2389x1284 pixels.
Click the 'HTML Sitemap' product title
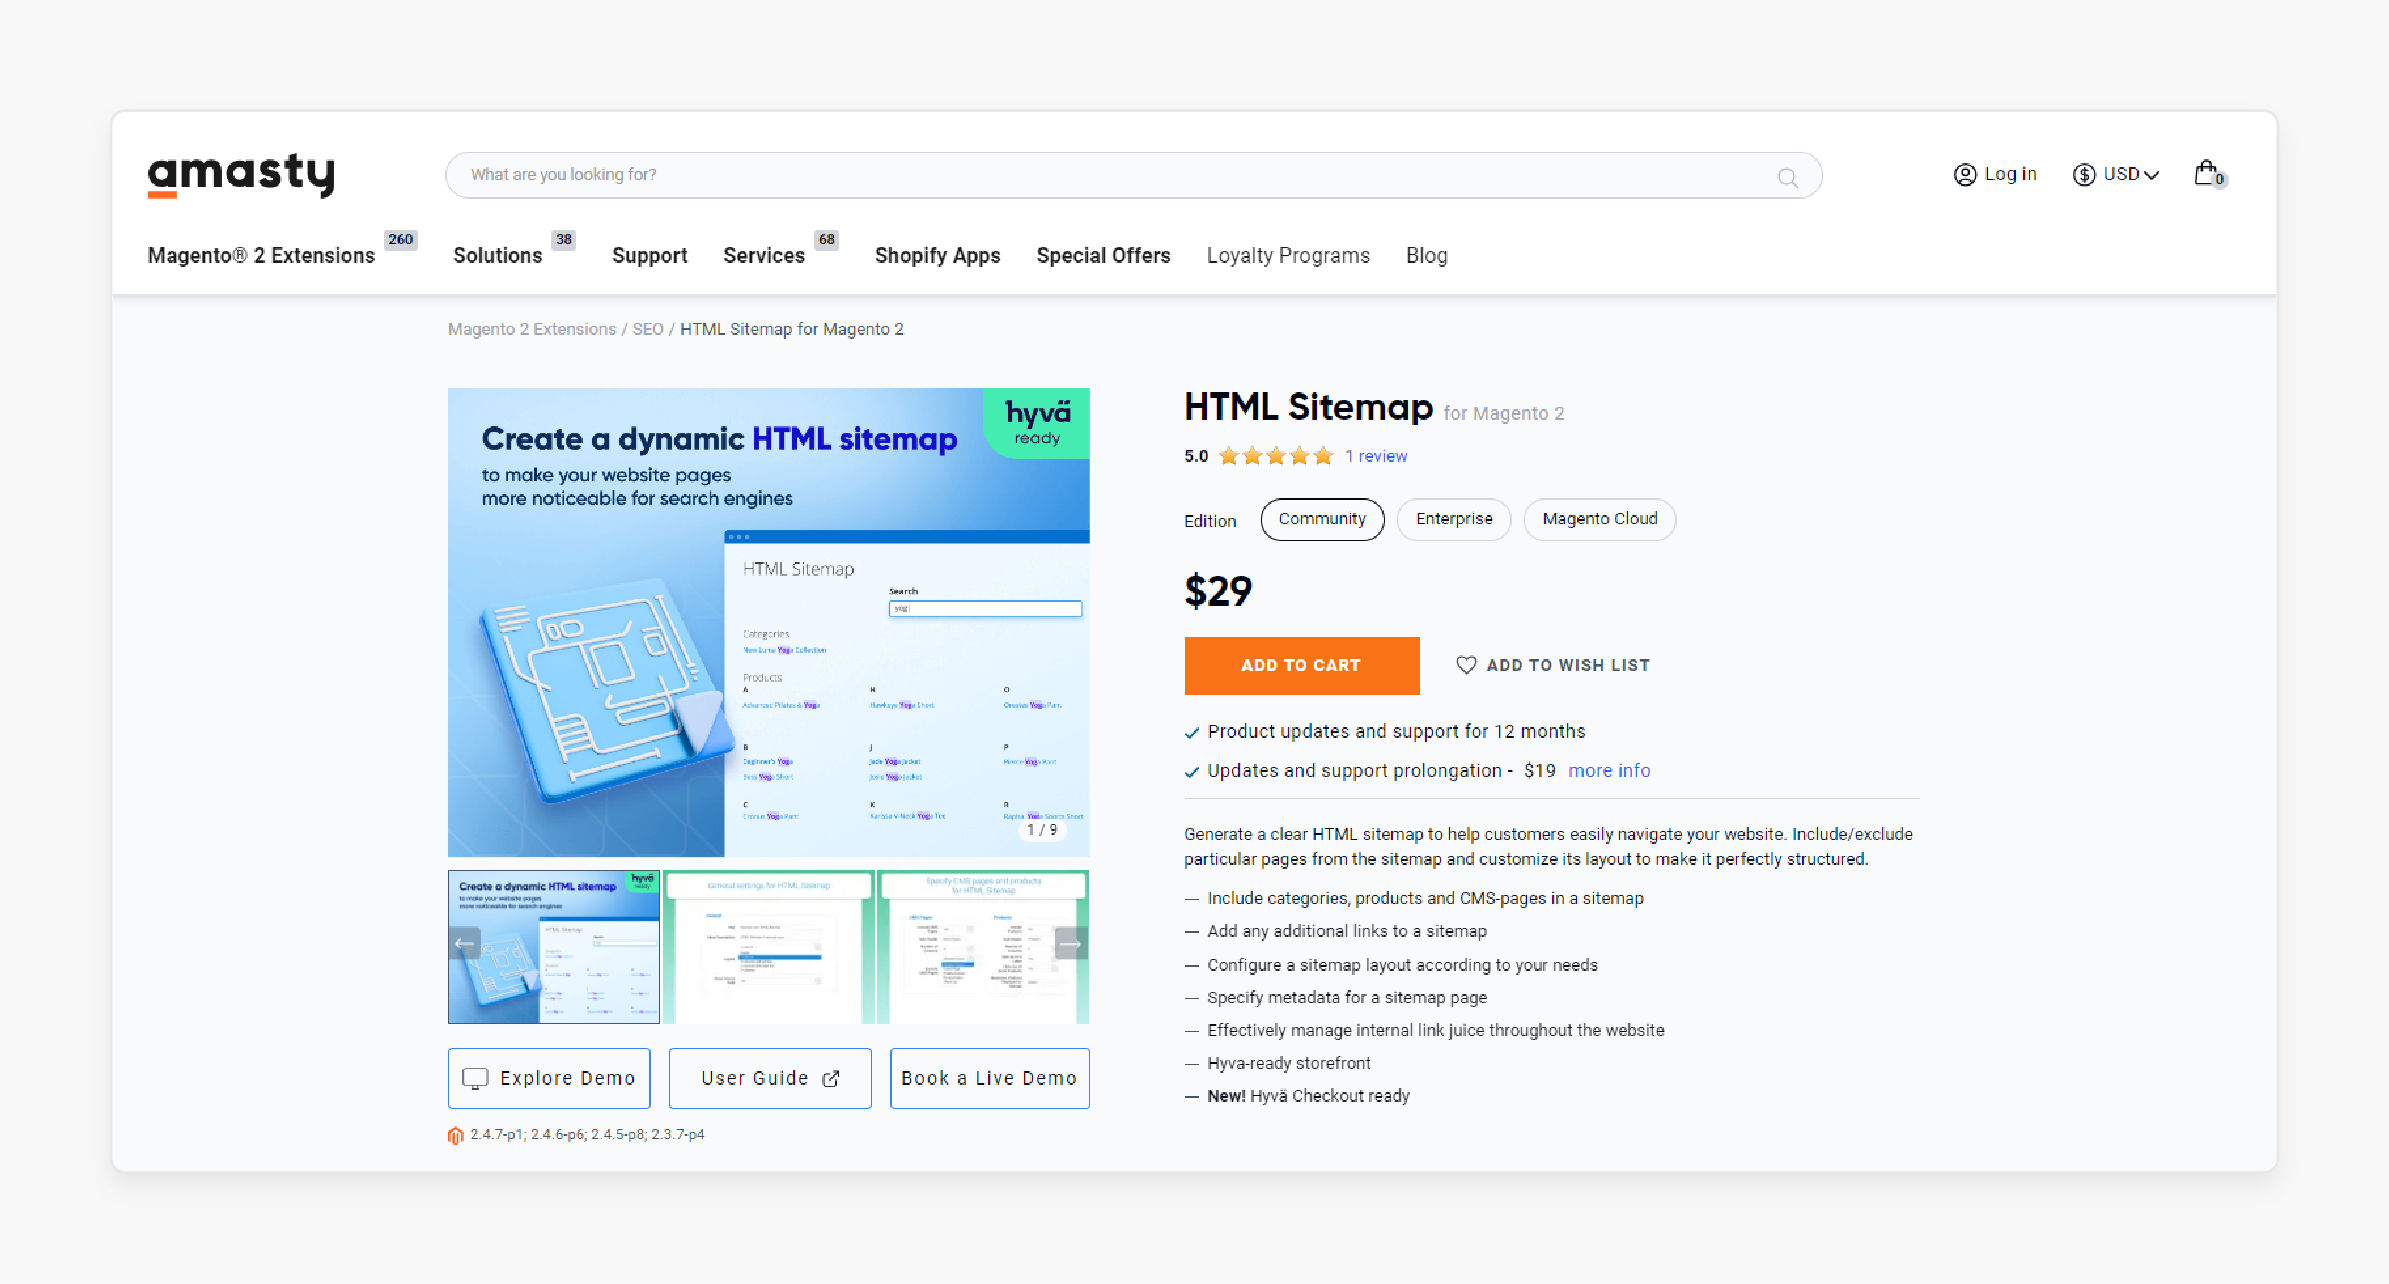tap(1309, 407)
